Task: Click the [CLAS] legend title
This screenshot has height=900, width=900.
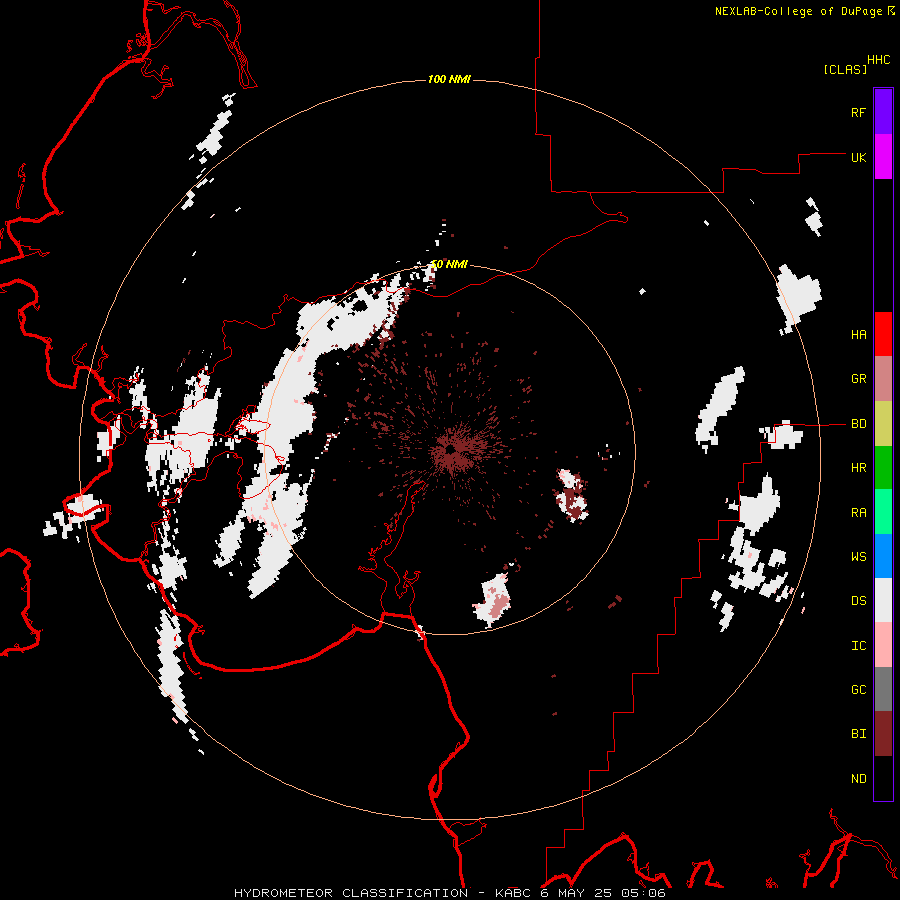Action: point(845,69)
